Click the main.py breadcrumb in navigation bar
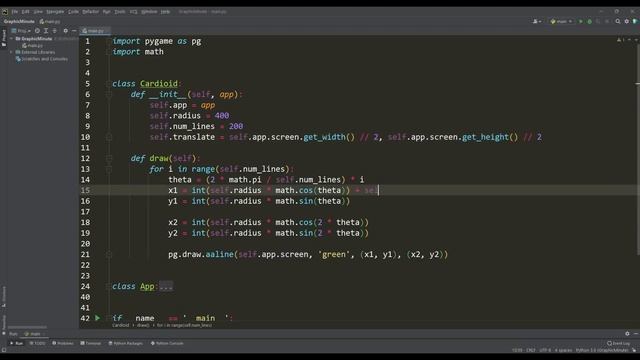 (50, 21)
